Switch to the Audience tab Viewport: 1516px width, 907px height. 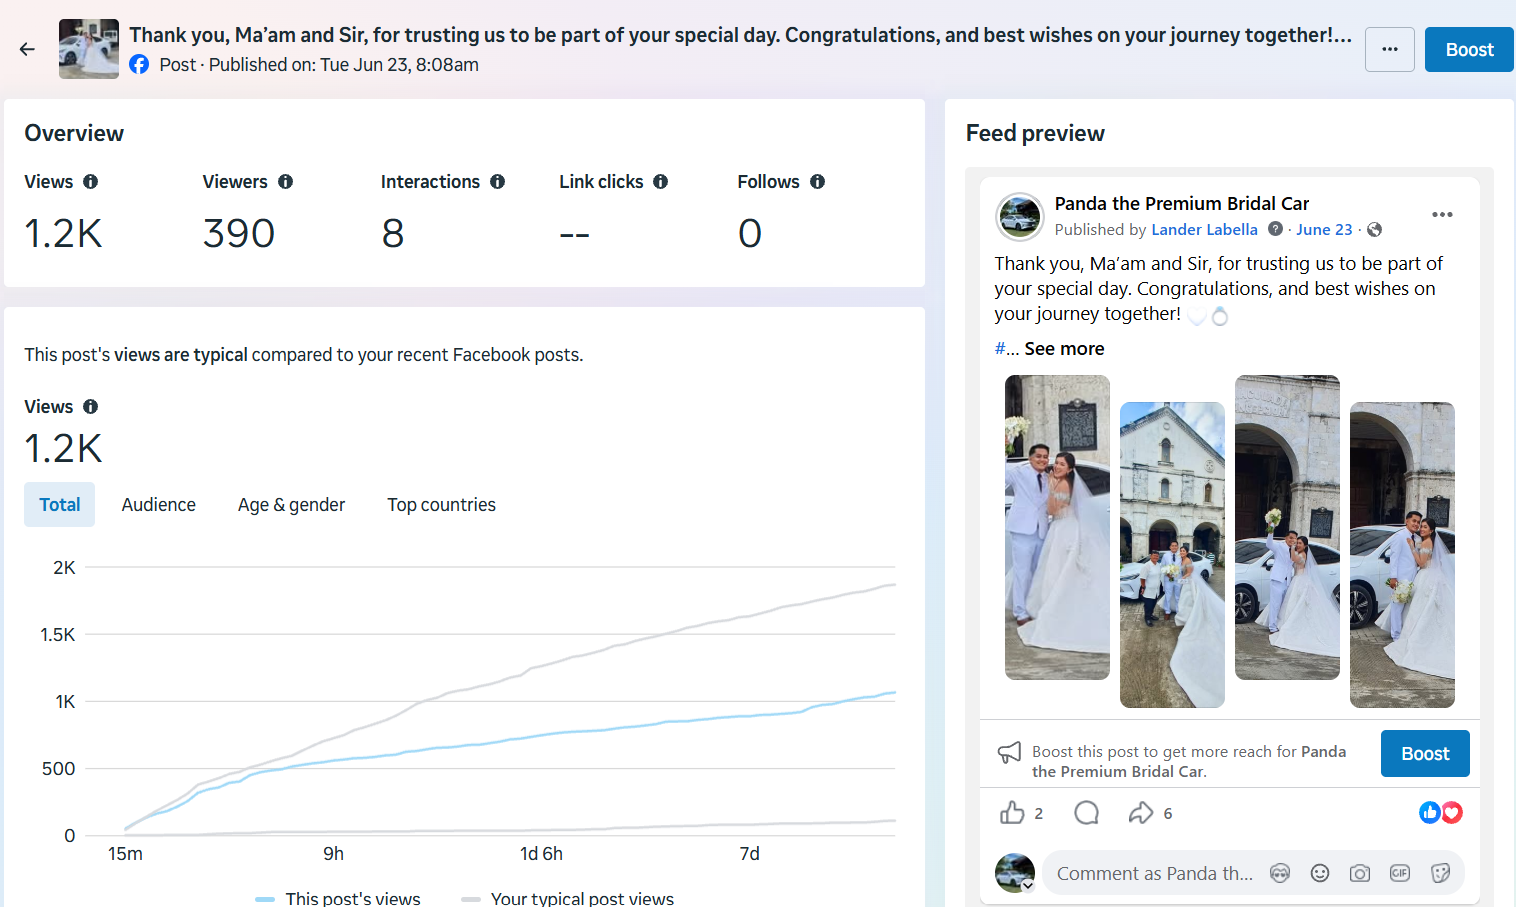pos(159,505)
